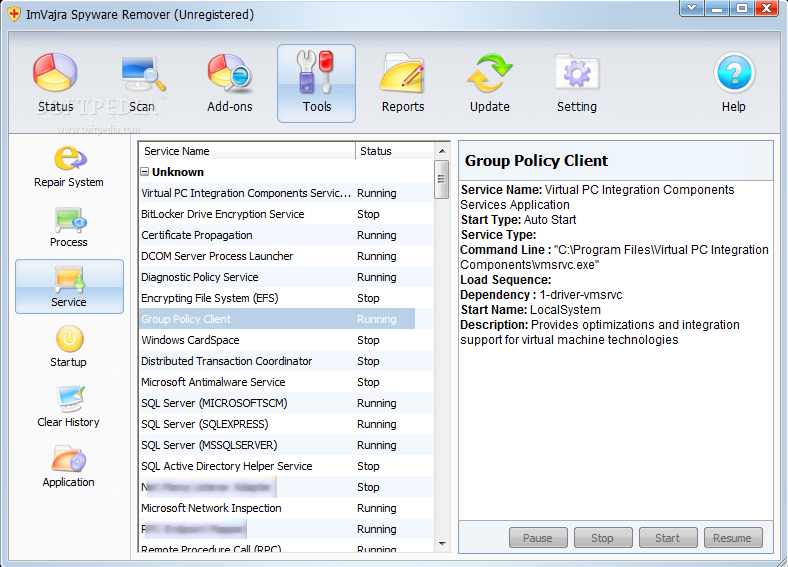Click Stop status of Microsoft Antimalware Service
Image resolution: width=788 pixels, height=567 pixels.
click(368, 383)
